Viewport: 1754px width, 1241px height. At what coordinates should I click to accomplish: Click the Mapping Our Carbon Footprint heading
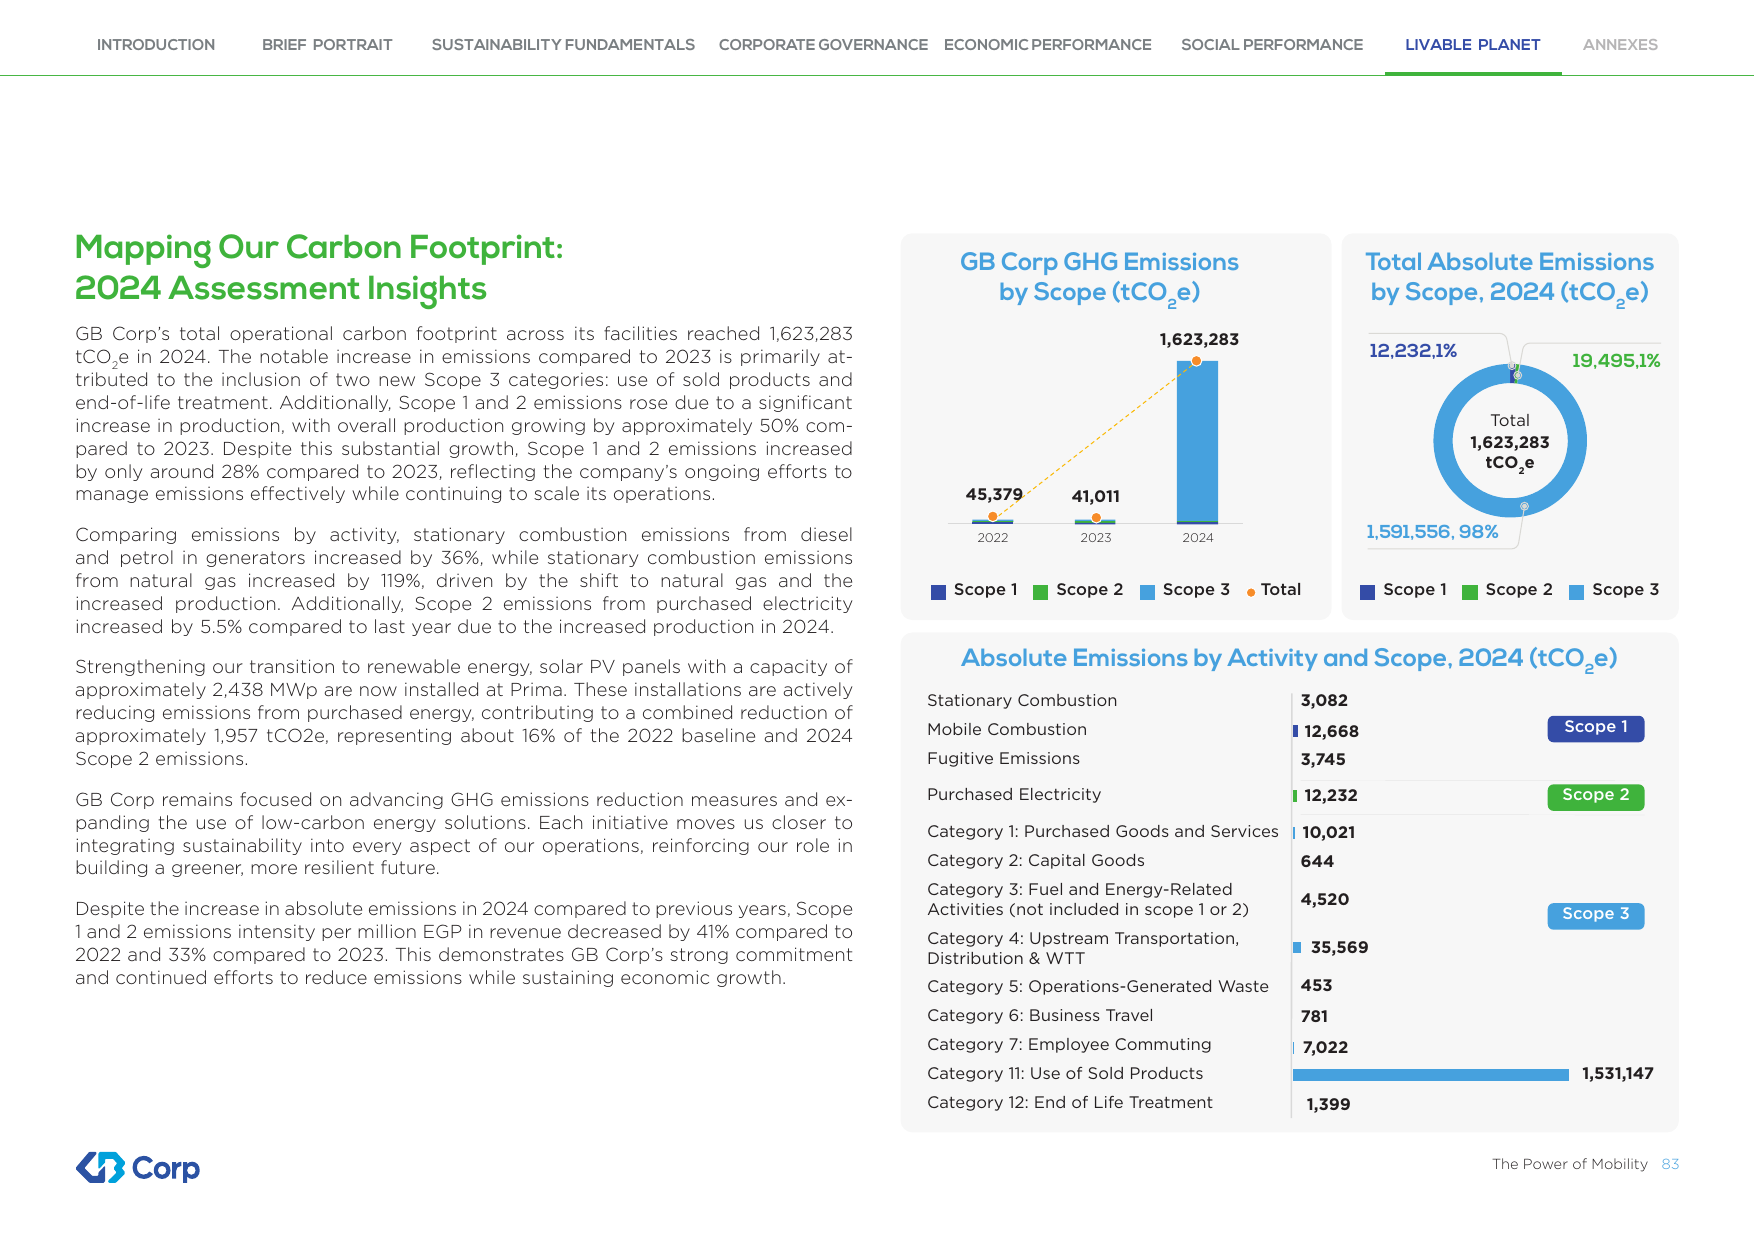[x=319, y=268]
